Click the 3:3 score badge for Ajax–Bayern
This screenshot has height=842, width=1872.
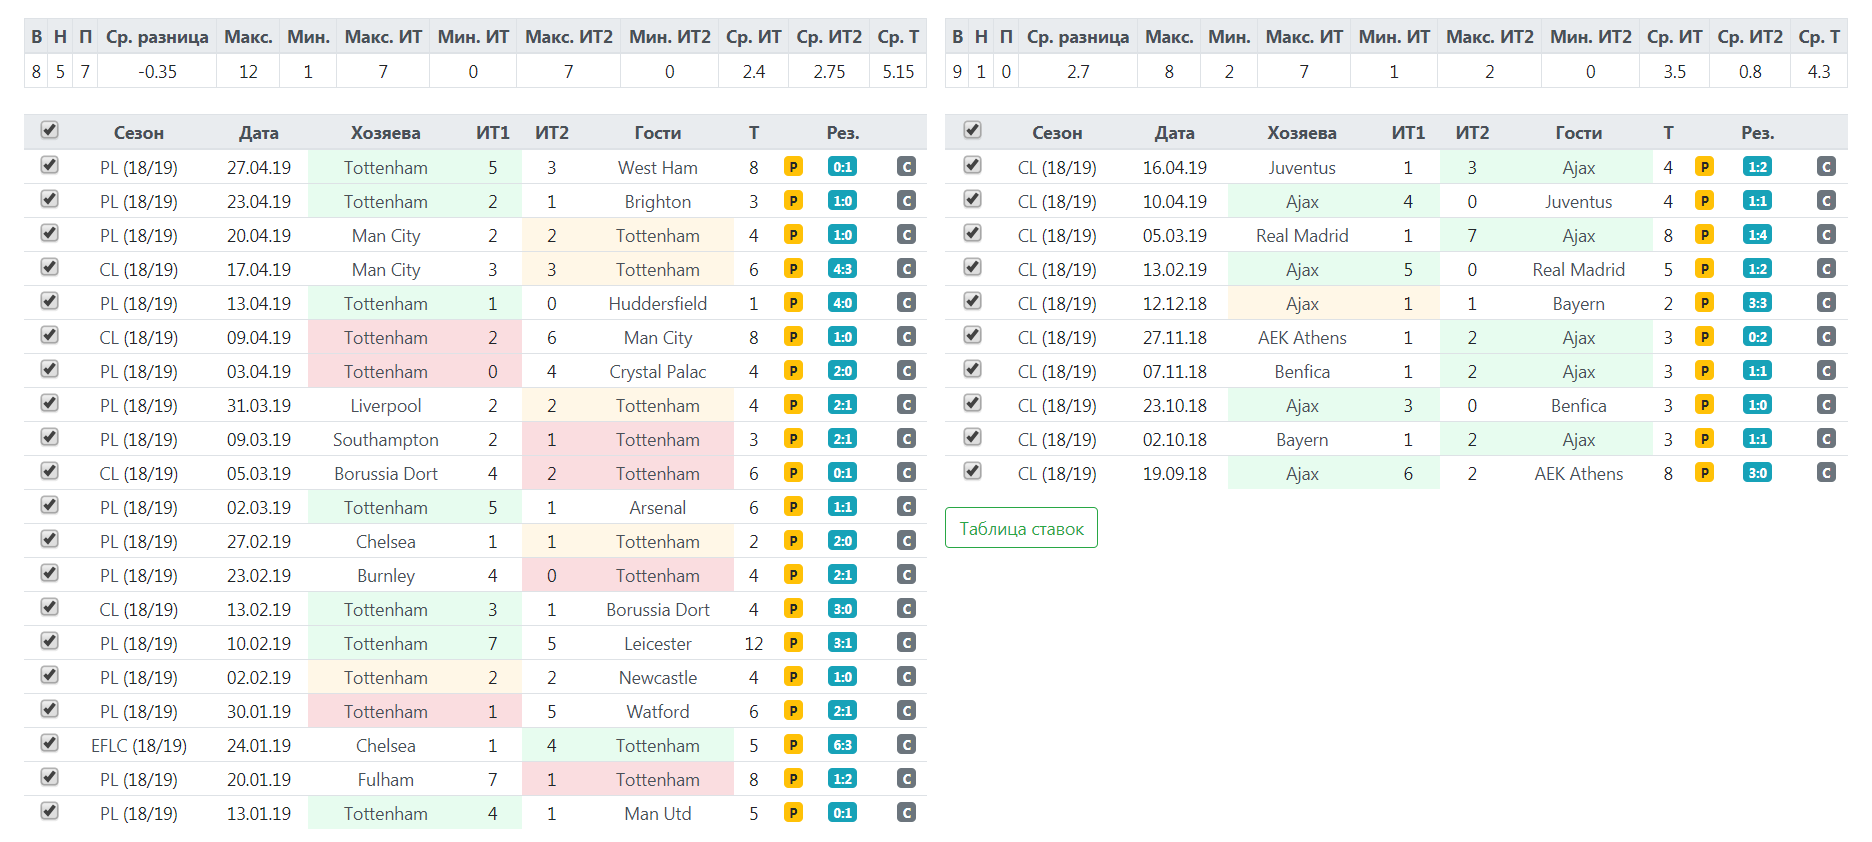coord(1757,303)
